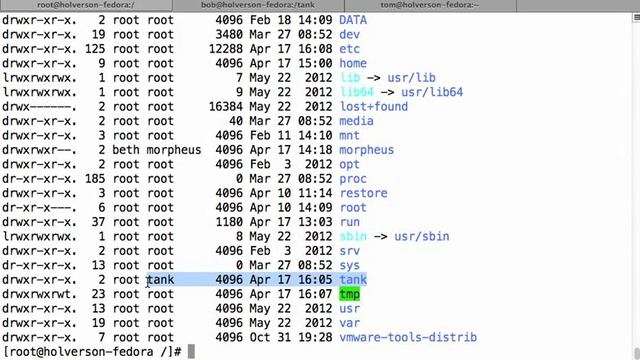Click the Oct 31 19:28 timestamp
The width and height of the screenshot is (640, 360).
(291, 338)
